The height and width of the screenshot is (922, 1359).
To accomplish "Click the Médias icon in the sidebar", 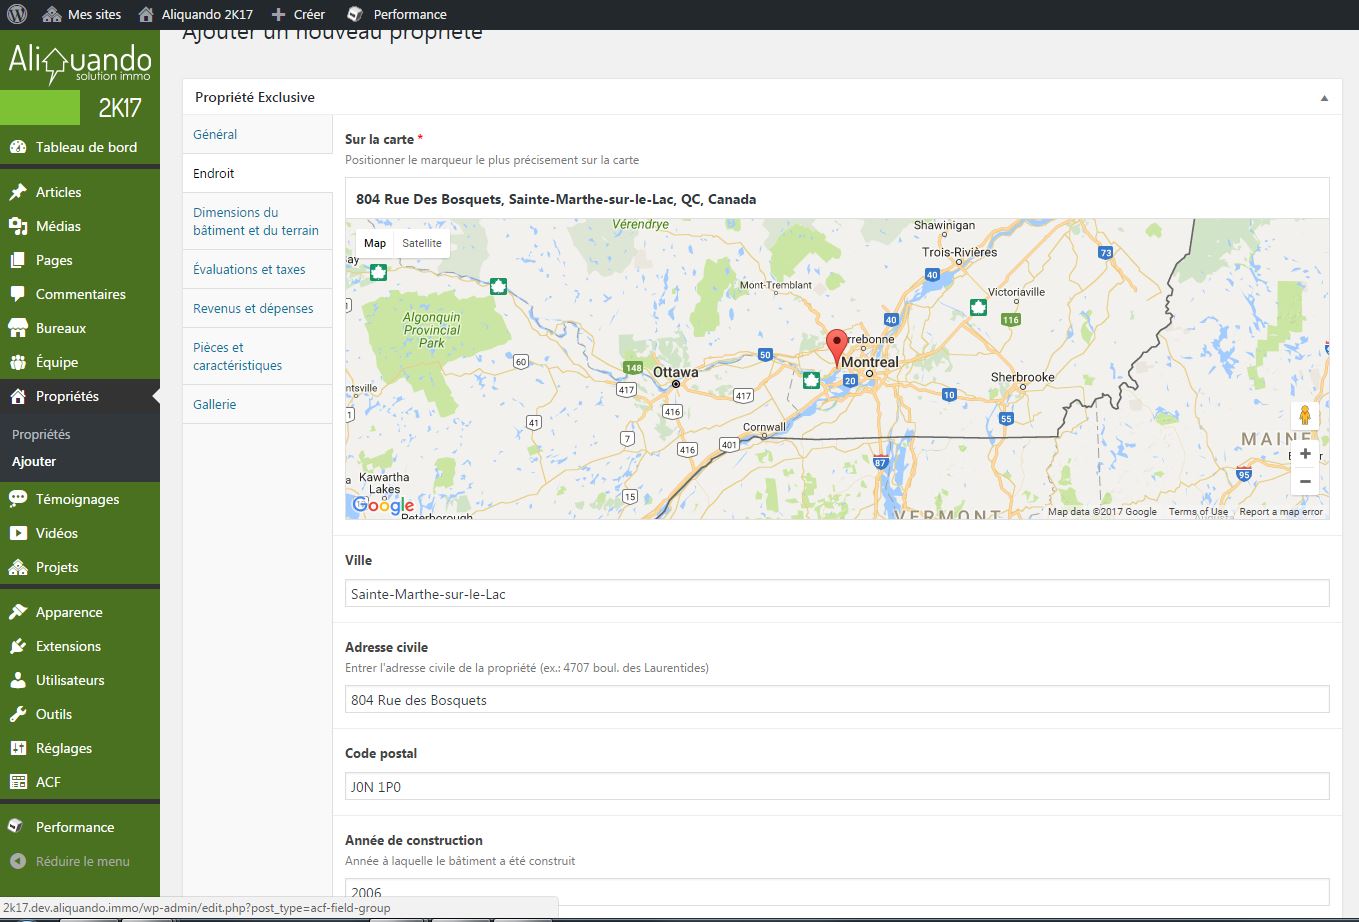I will point(18,226).
